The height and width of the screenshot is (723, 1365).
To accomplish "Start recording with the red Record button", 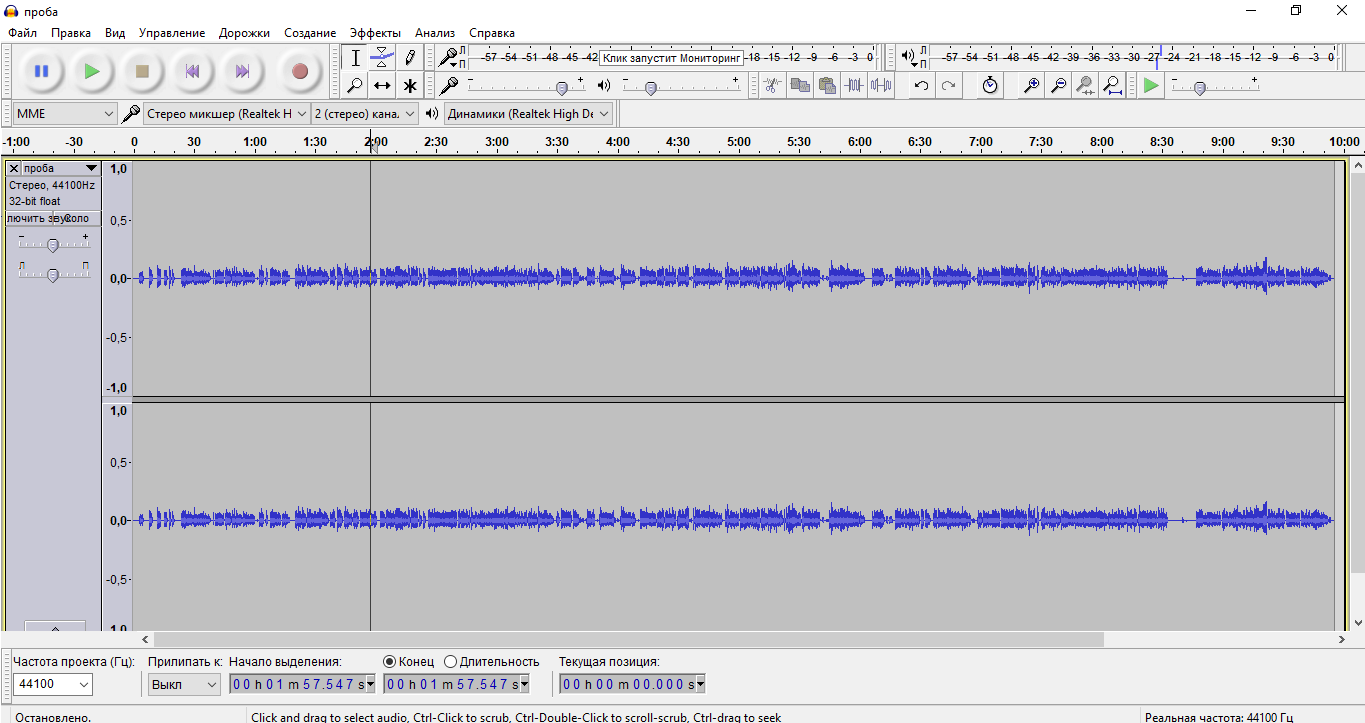I will (x=299, y=71).
